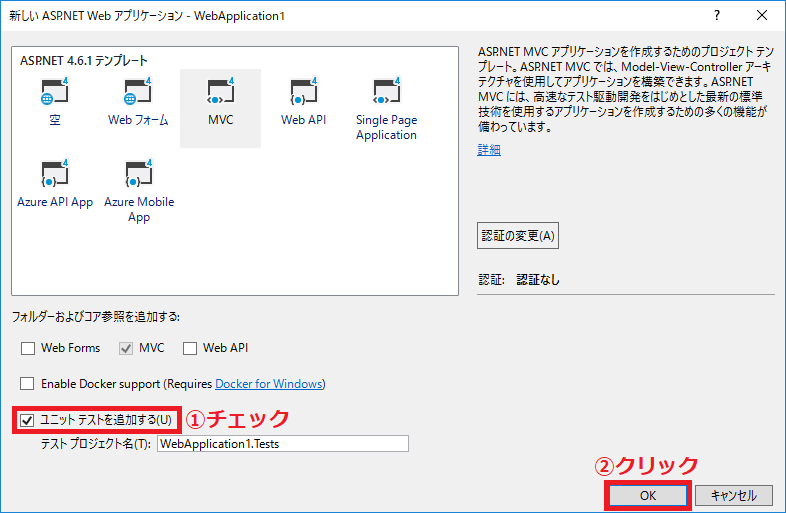Open the 詳細 link

(489, 150)
